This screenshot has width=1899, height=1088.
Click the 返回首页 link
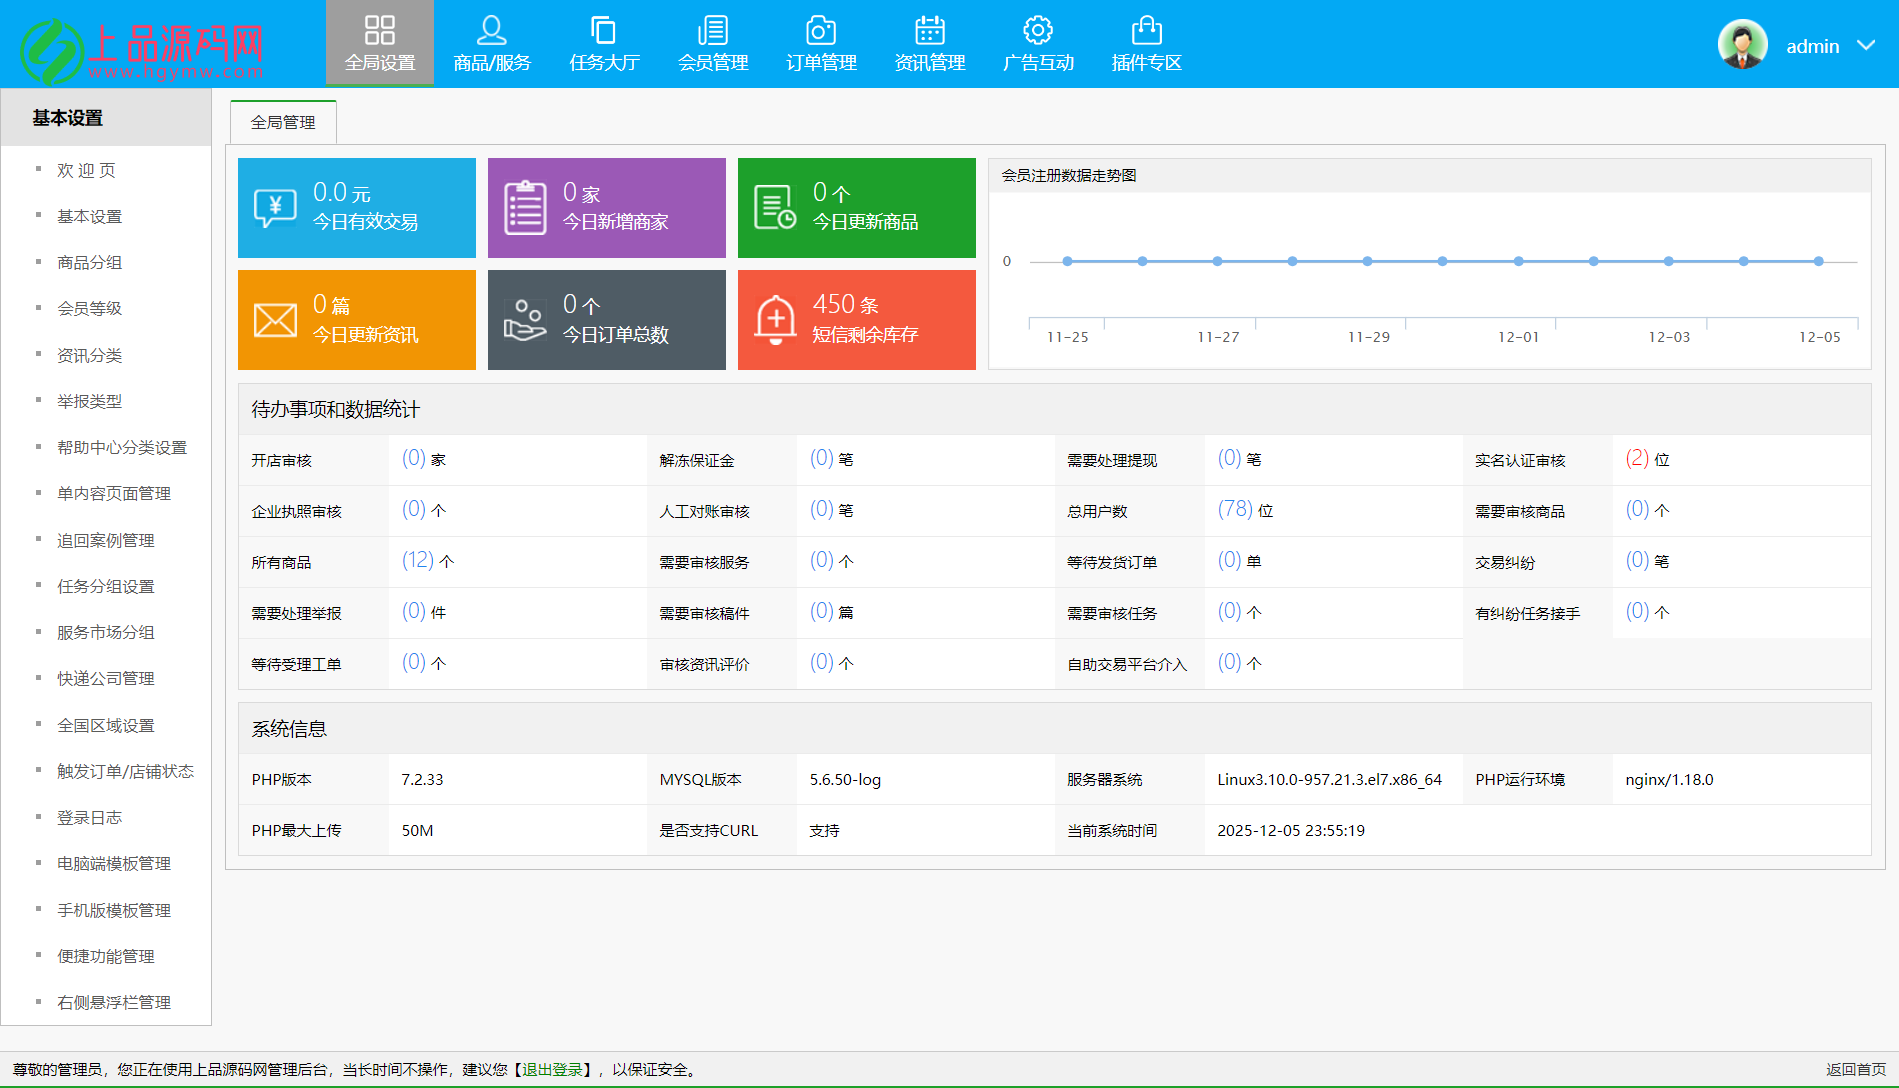(1850, 1069)
